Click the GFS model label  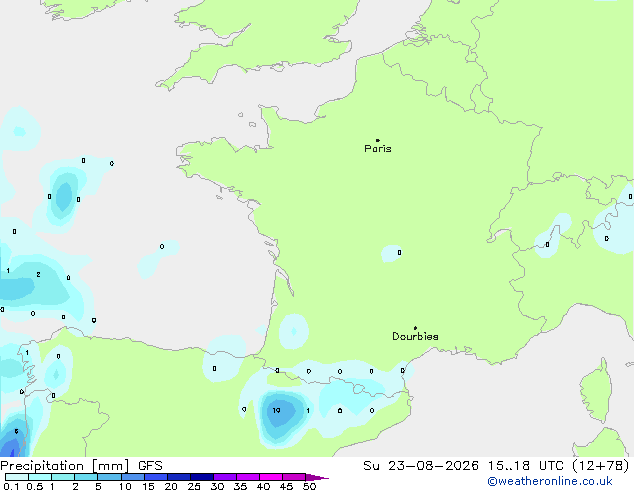click(150, 466)
